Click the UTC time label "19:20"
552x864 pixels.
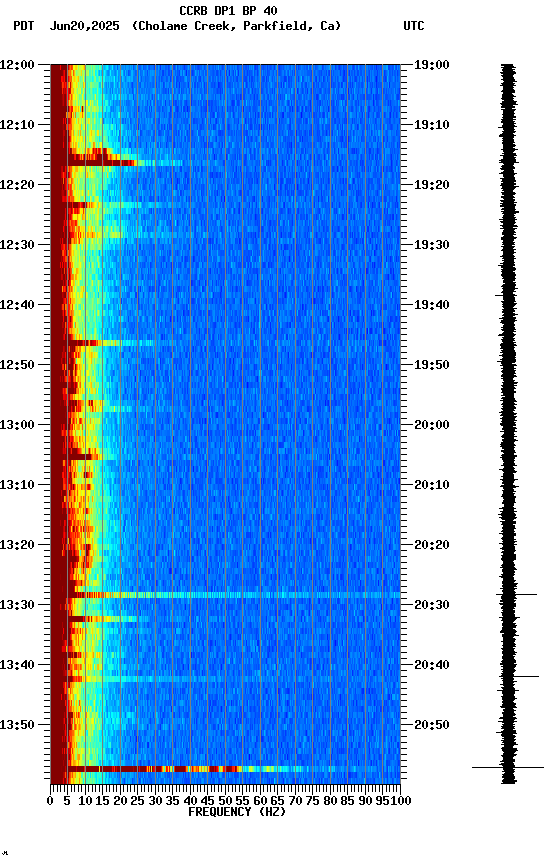tap(432, 185)
